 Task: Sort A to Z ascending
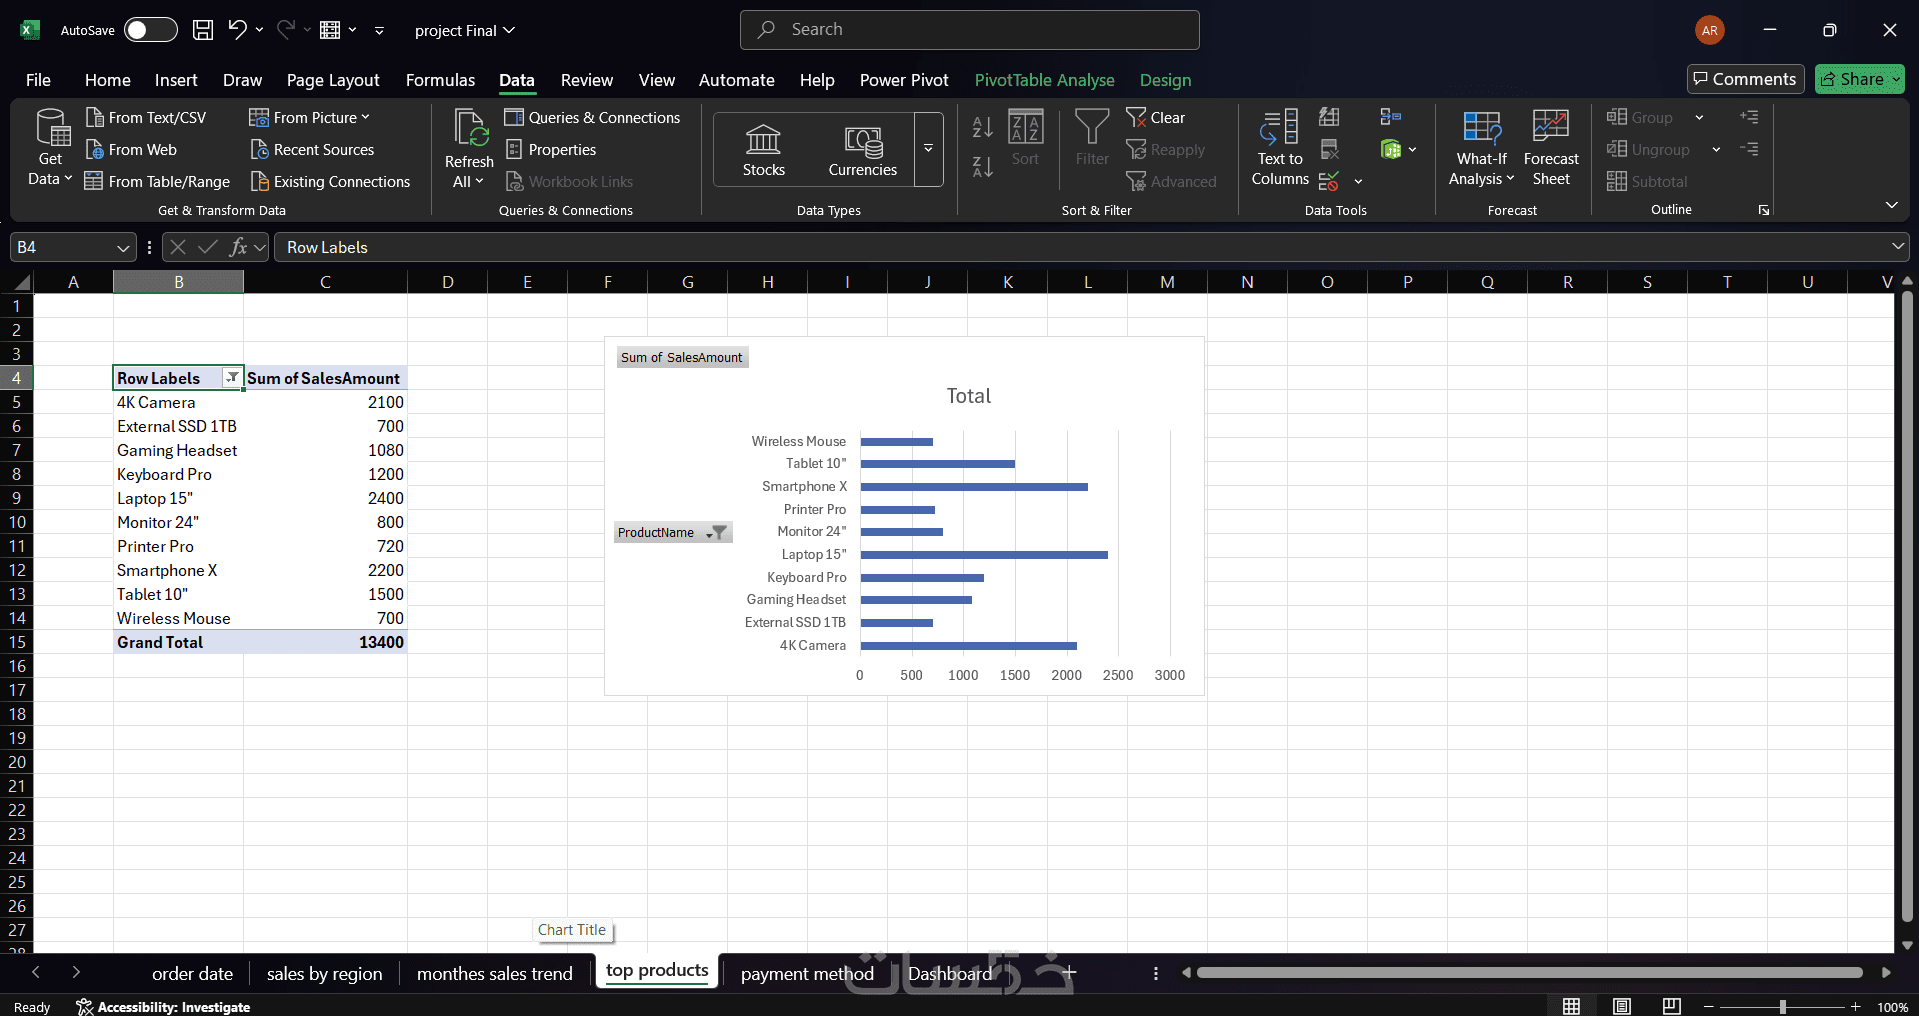(983, 127)
